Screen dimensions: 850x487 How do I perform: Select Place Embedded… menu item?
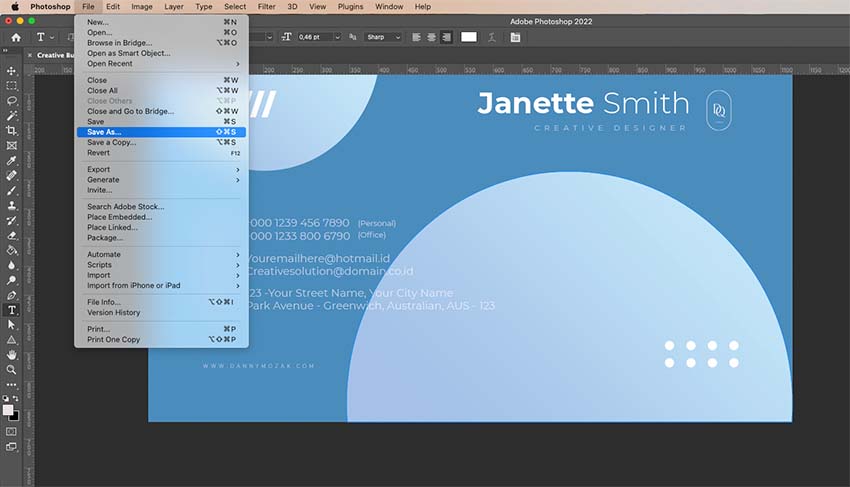[x=162, y=217]
